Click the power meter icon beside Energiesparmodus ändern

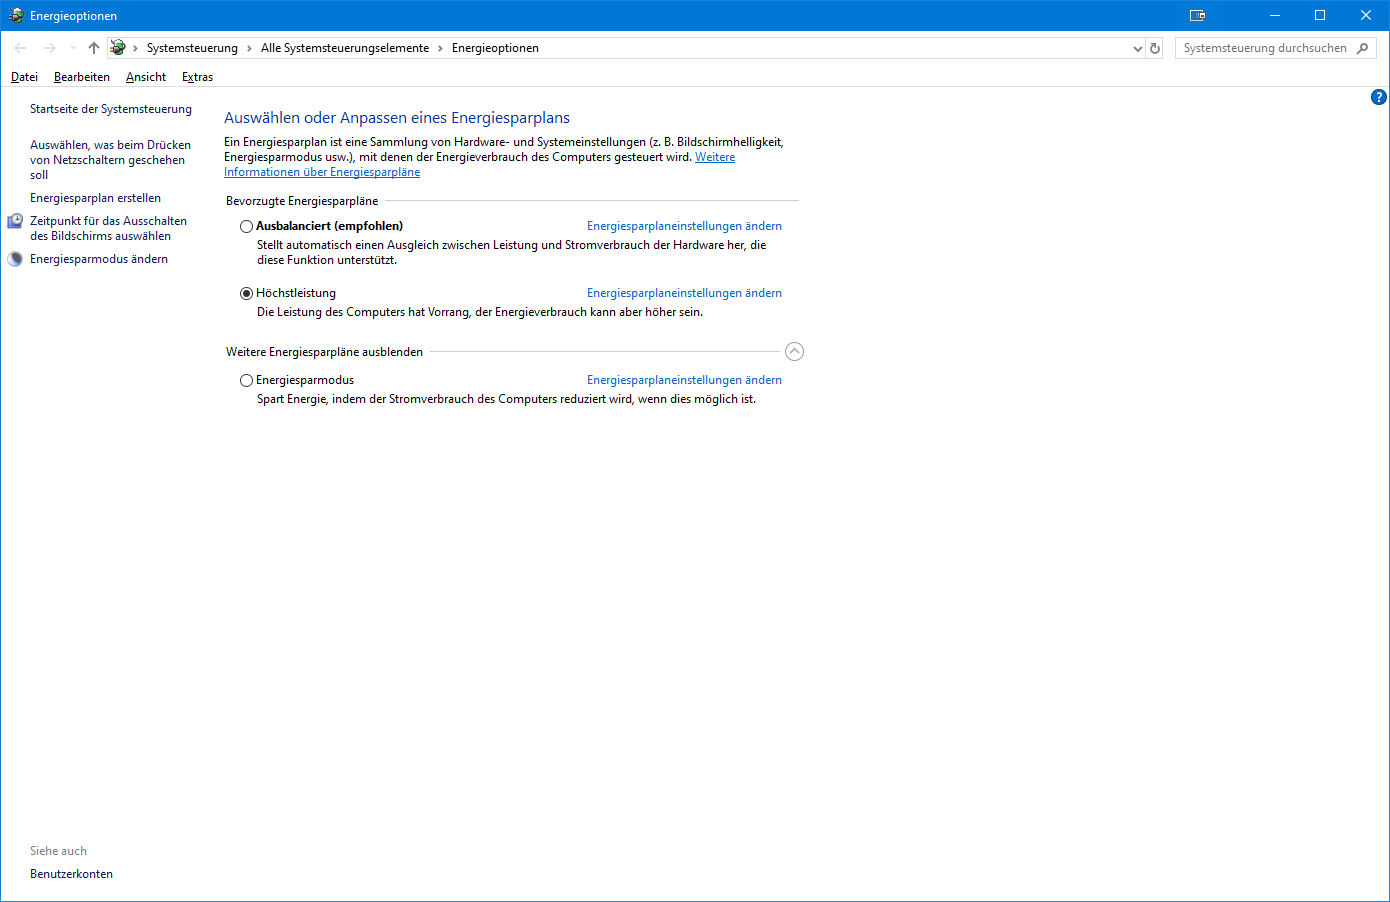tap(14, 257)
